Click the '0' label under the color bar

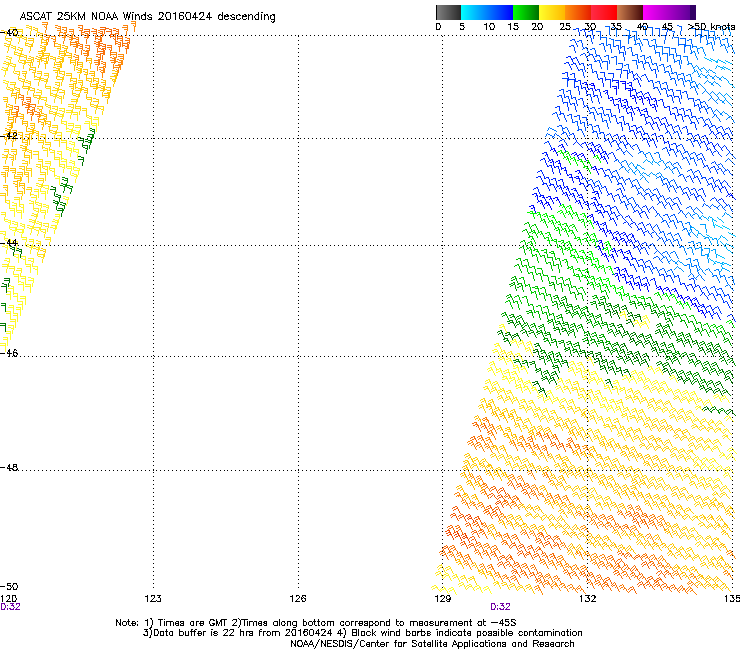coord(438,27)
